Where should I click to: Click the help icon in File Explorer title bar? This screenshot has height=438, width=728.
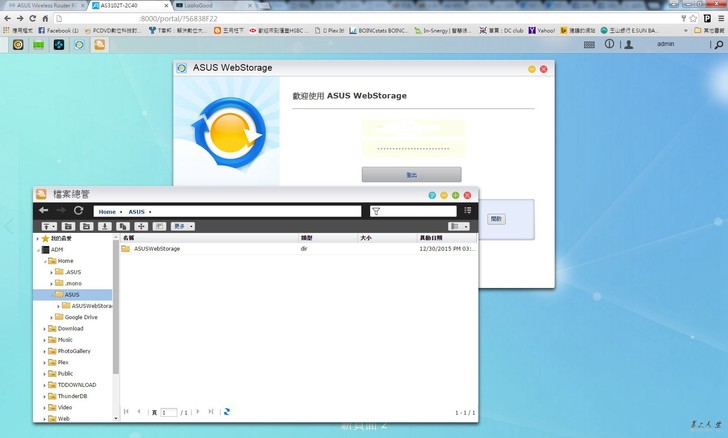pos(432,195)
